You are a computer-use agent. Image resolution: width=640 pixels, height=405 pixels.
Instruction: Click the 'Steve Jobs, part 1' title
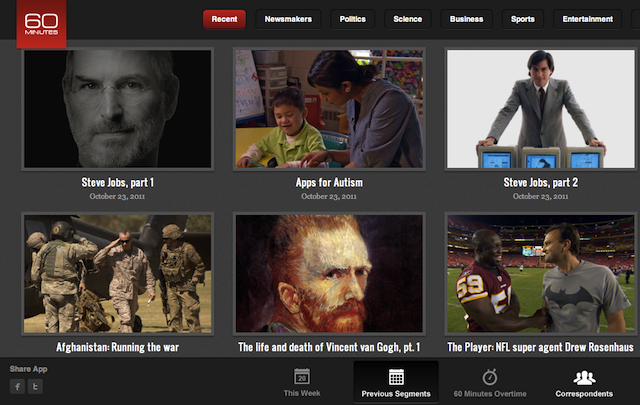pos(118,182)
